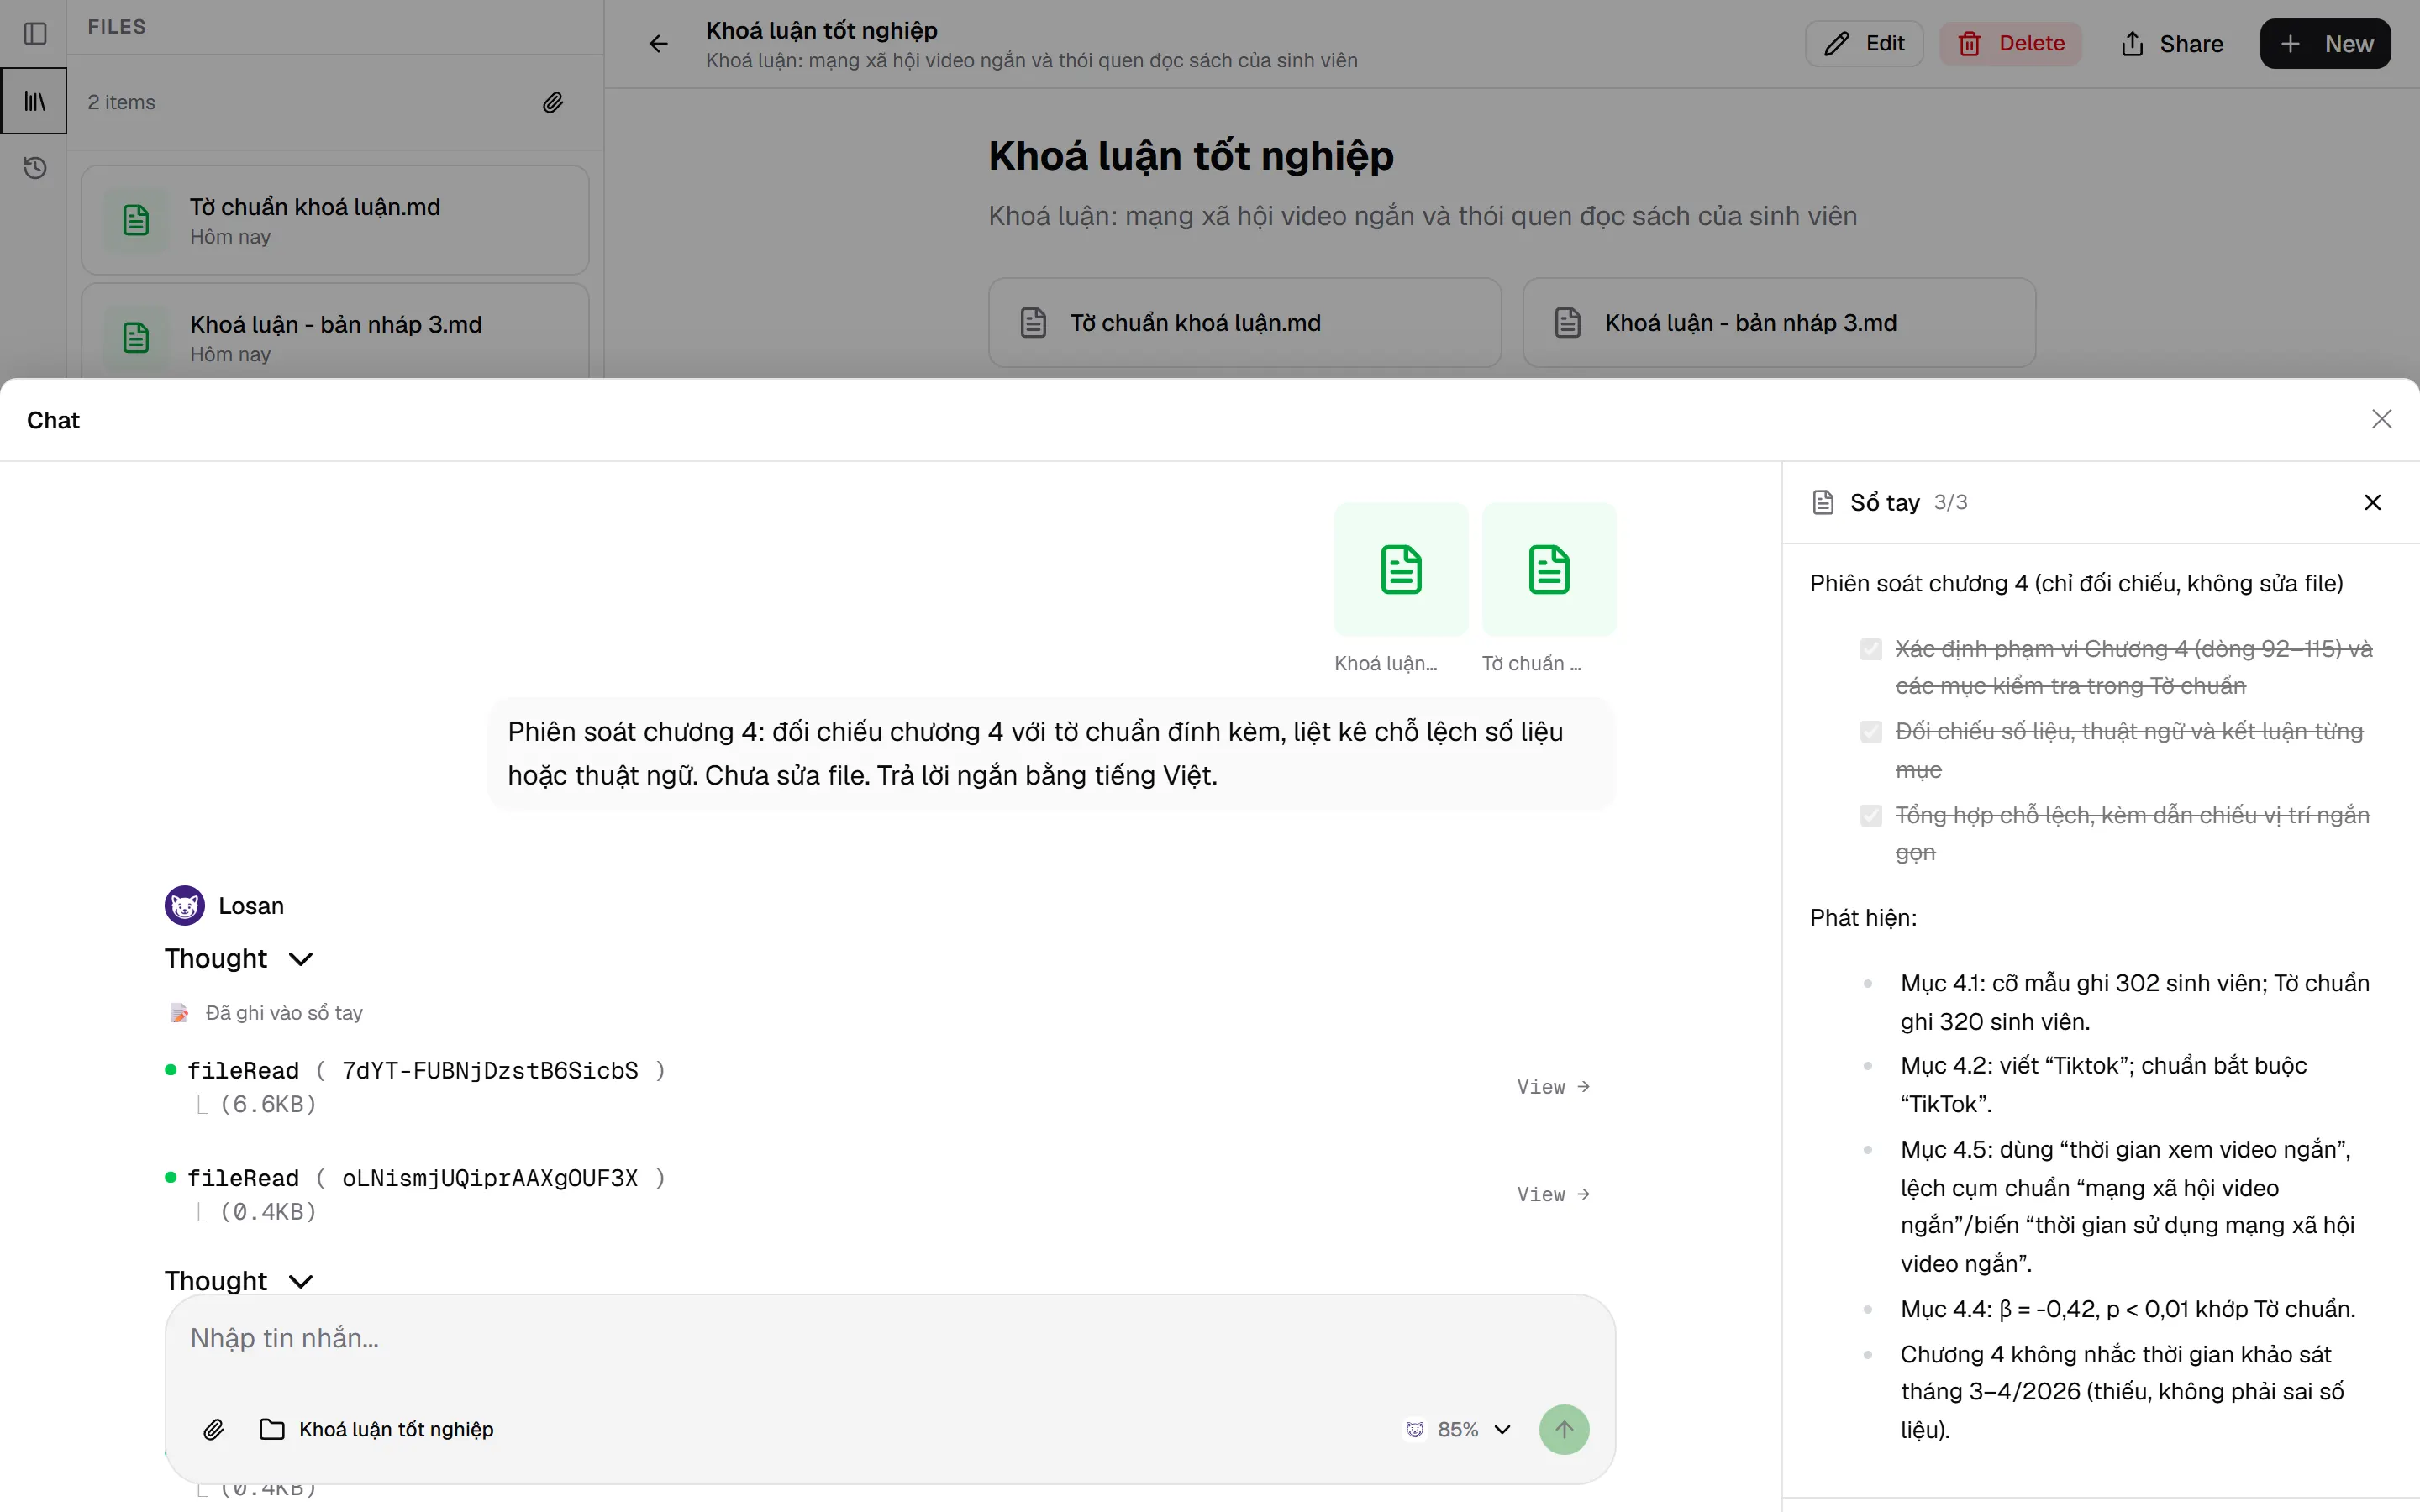Click the black New button
This screenshot has width=2420, height=1512.
pyautogui.click(x=2325, y=44)
